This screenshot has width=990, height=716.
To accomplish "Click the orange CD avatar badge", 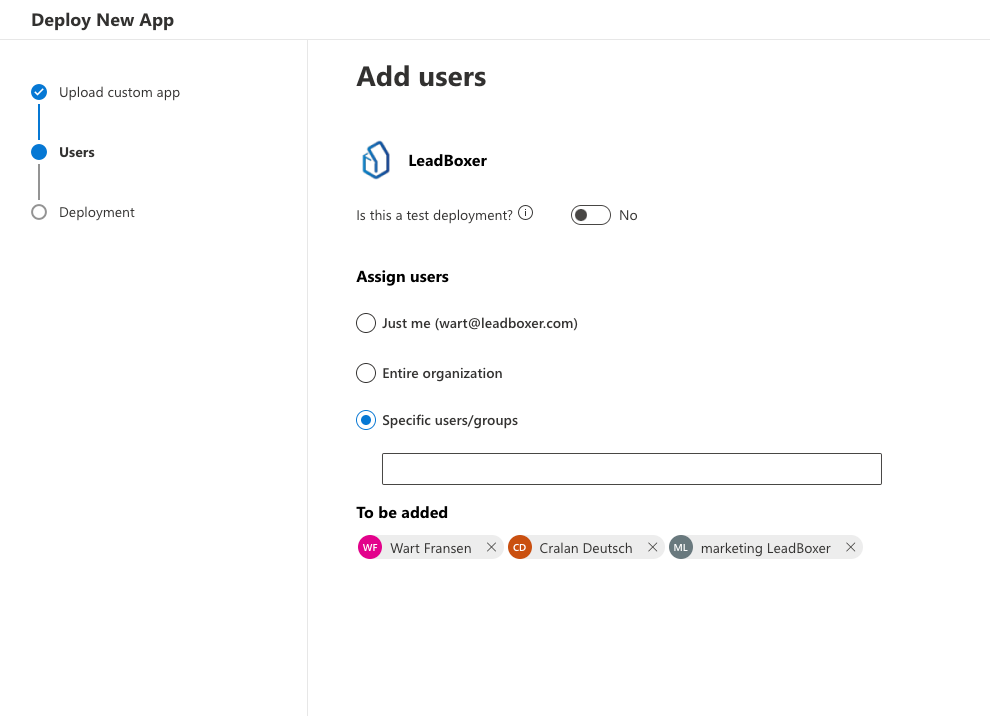I will pos(519,547).
